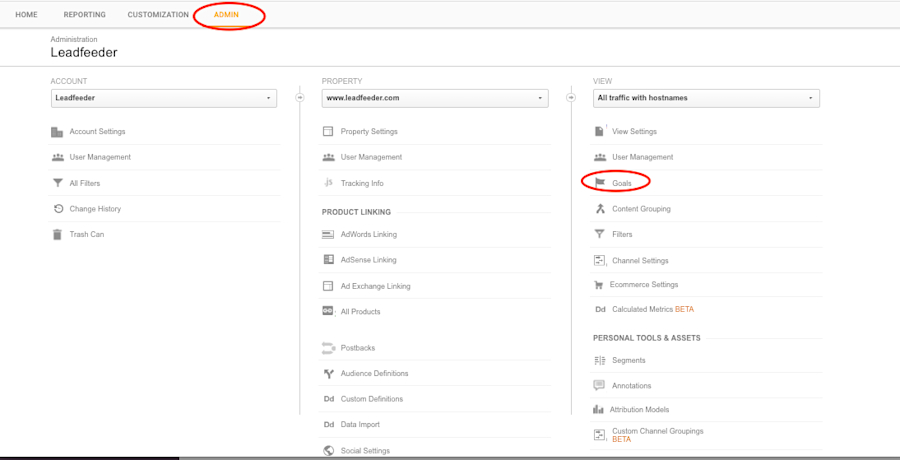The width and height of the screenshot is (900, 460).
Task: Open Change History link
Action: coord(95,209)
